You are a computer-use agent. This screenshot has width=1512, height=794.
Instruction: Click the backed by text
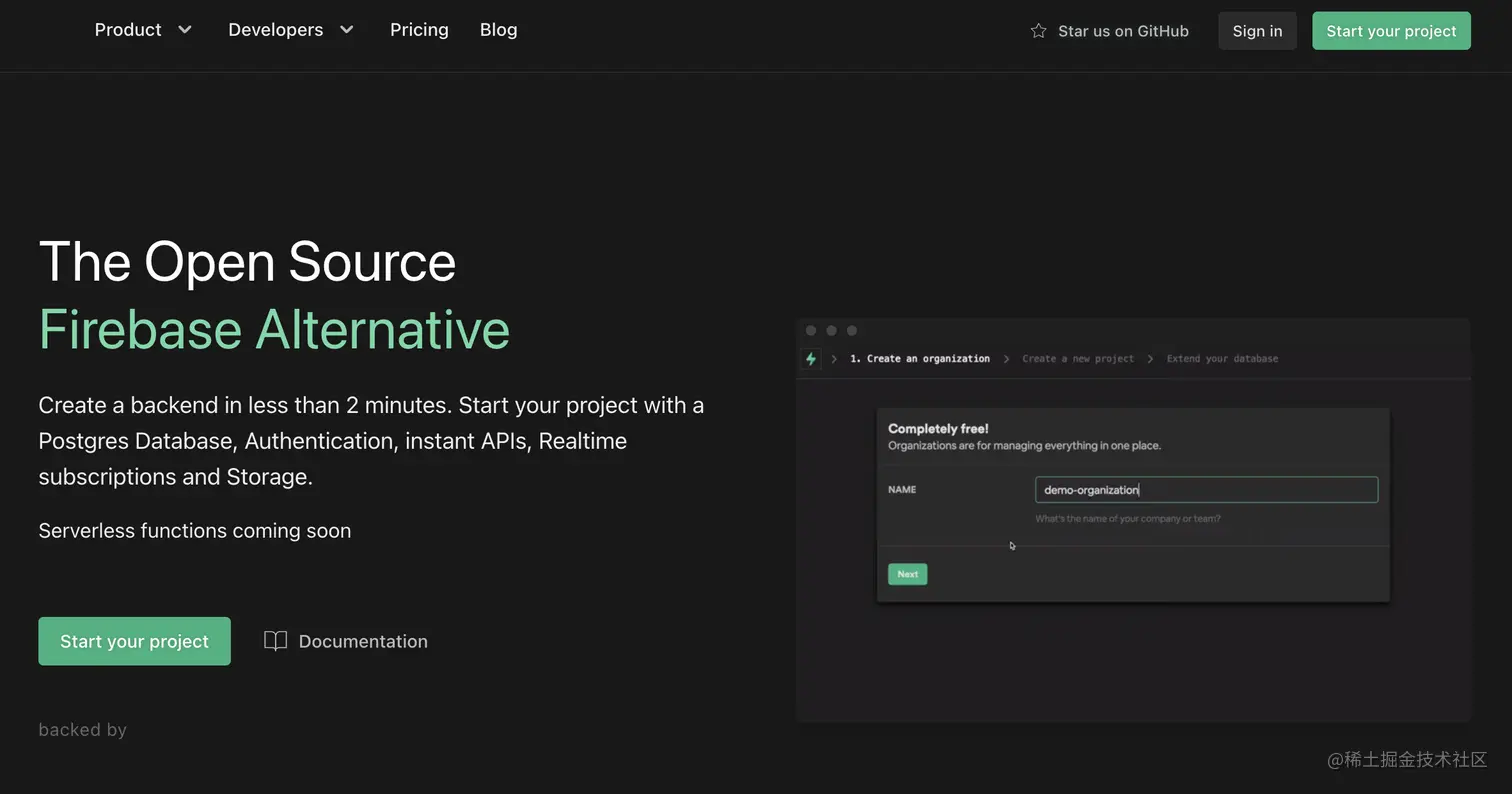[x=82, y=730]
